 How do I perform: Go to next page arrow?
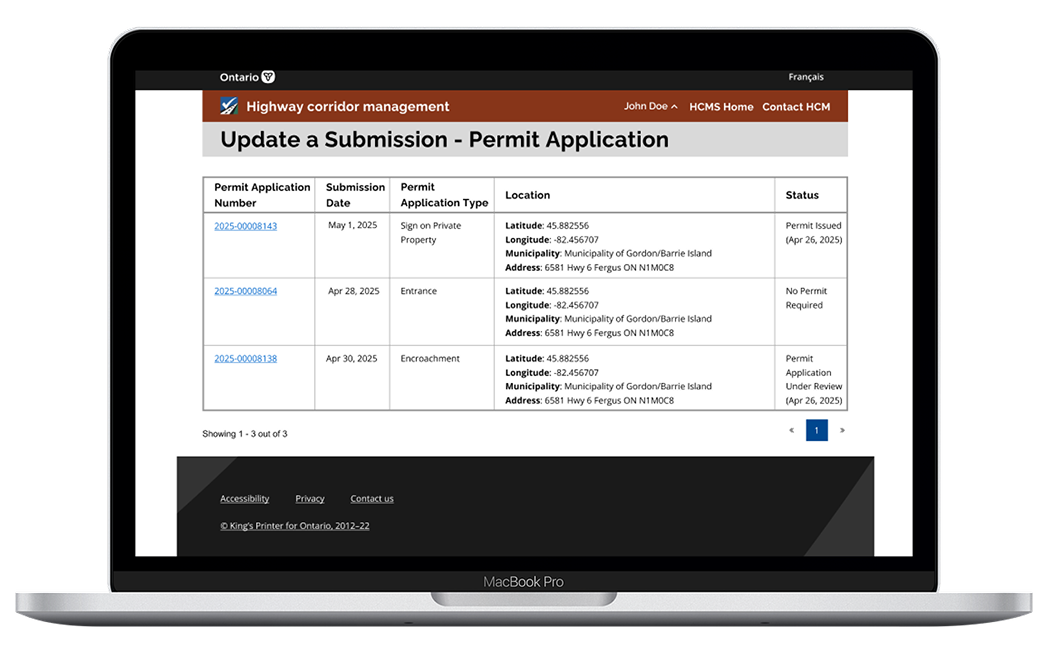coord(842,430)
